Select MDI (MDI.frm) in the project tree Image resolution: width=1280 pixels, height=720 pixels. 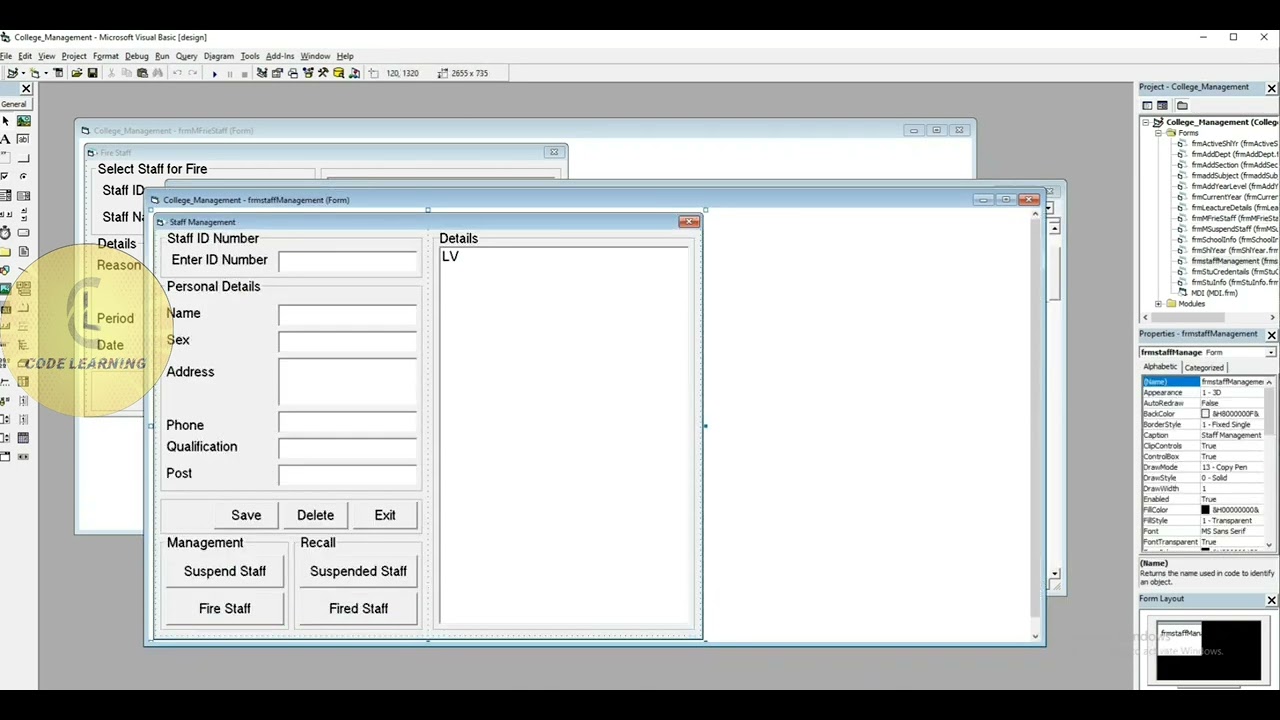[1213, 293]
